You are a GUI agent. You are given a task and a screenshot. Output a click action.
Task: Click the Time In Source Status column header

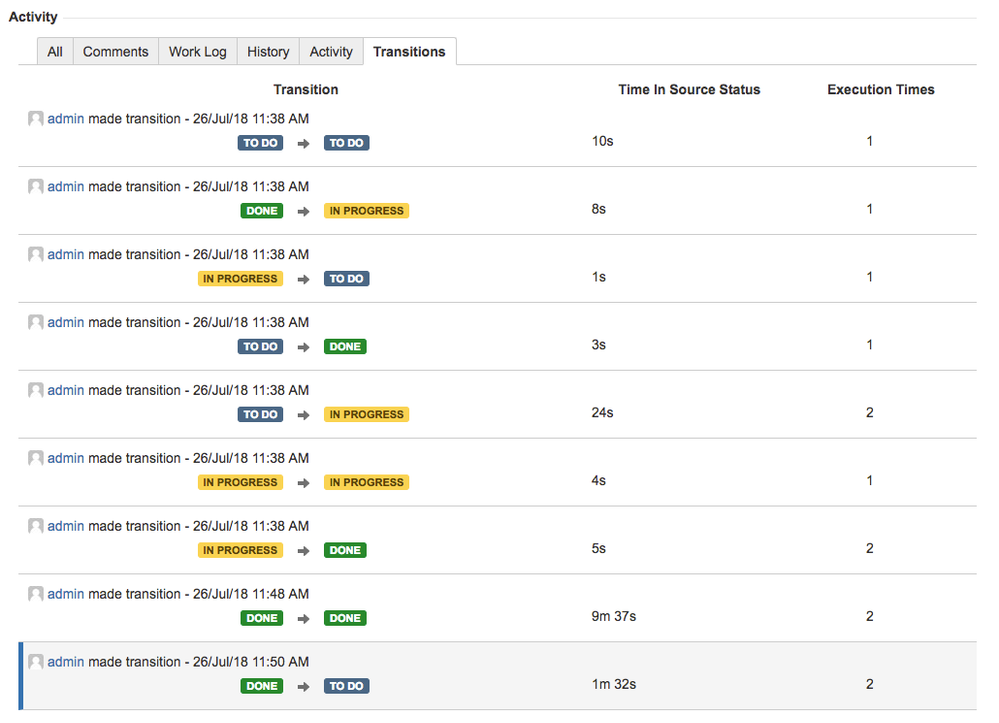coord(689,89)
